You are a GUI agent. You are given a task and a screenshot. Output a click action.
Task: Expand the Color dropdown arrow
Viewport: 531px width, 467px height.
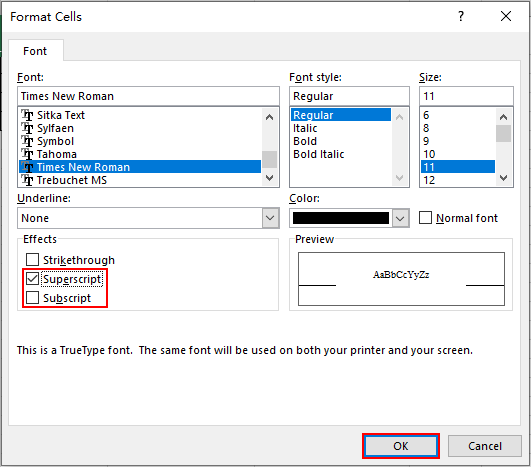(x=400, y=218)
